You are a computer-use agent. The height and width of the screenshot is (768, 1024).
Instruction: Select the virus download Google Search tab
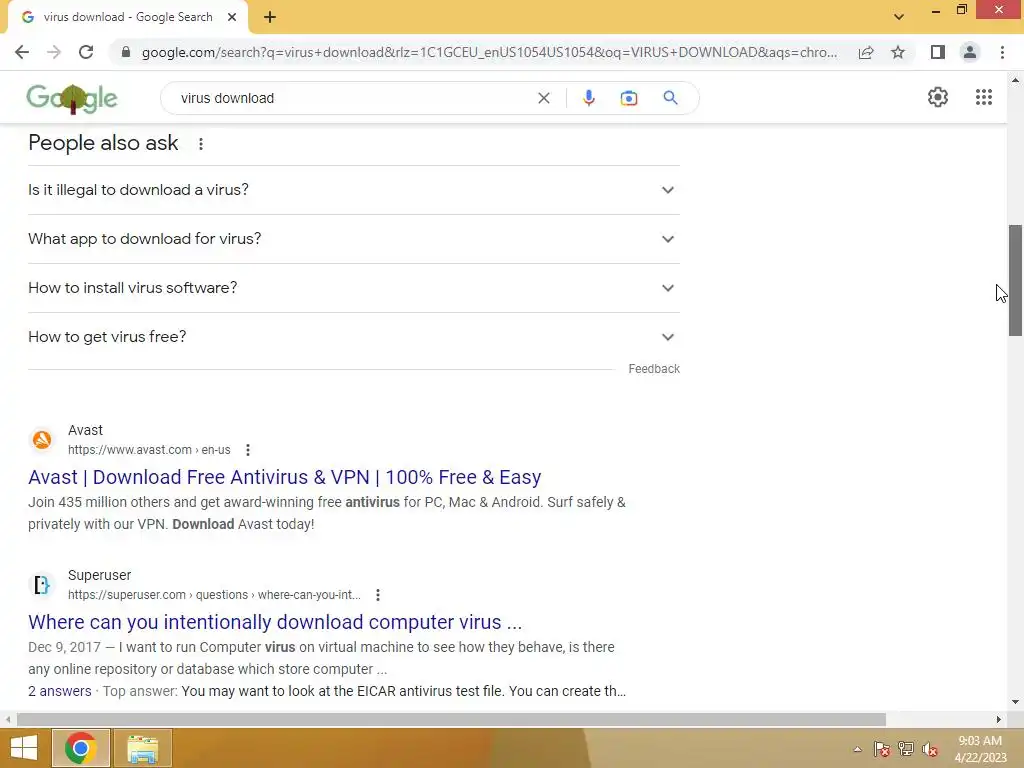point(127,17)
